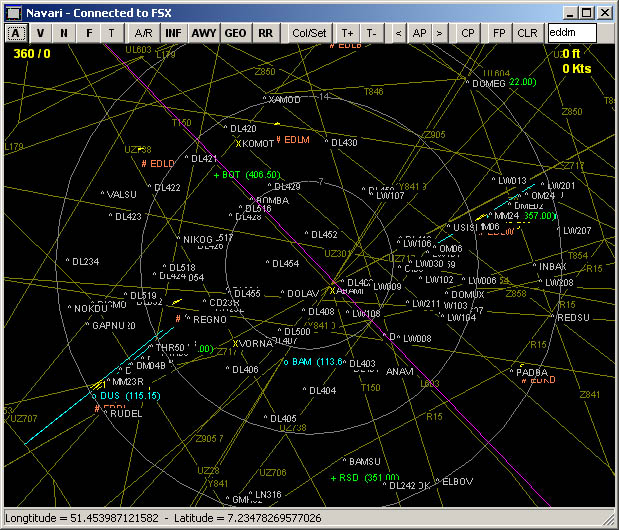
Task: Toggle the V VOR display button
Action: (40, 33)
